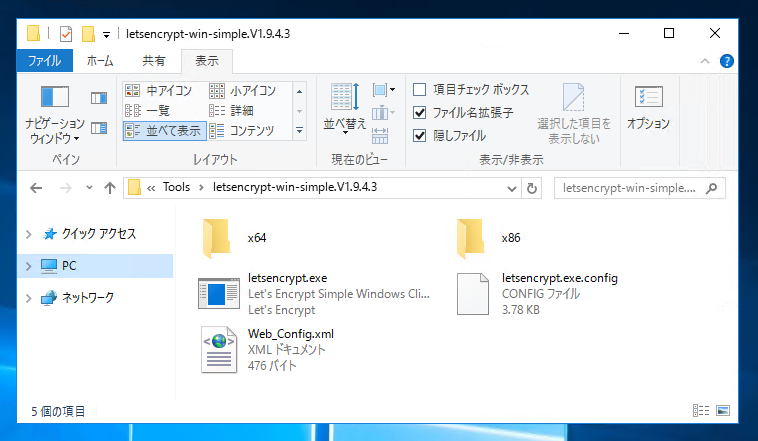Collapse the ribbon with chevron

705,61
